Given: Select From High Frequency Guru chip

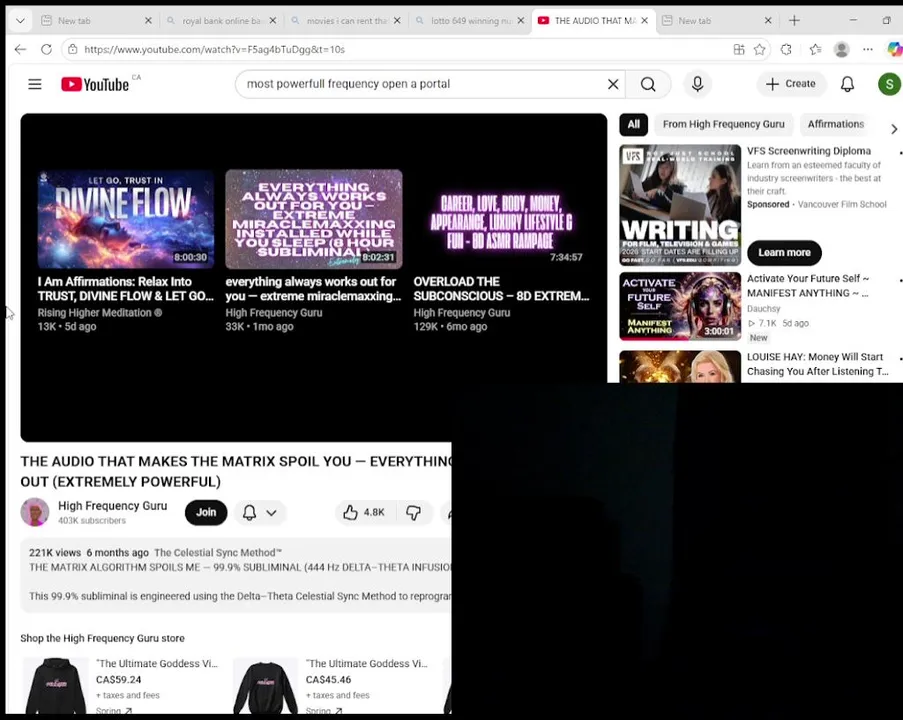Looking at the screenshot, I should coord(723,124).
